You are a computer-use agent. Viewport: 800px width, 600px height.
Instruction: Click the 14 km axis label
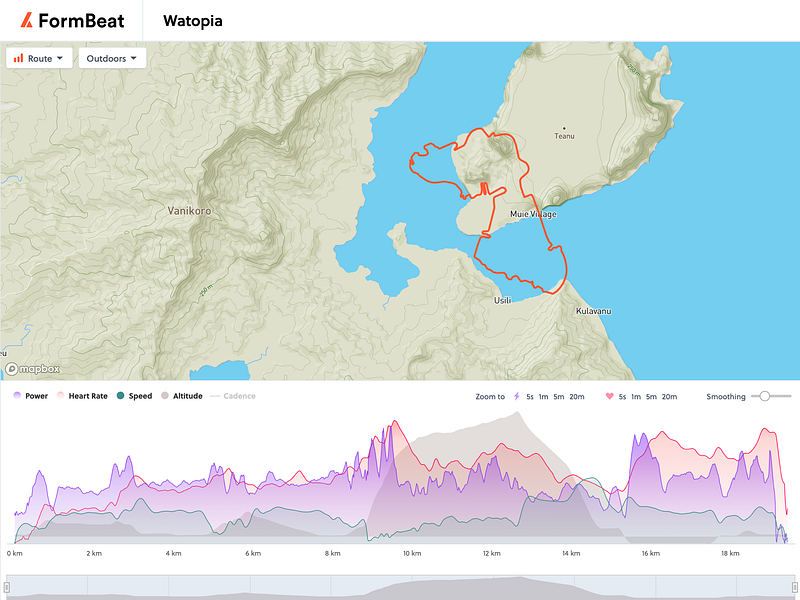[x=571, y=553]
